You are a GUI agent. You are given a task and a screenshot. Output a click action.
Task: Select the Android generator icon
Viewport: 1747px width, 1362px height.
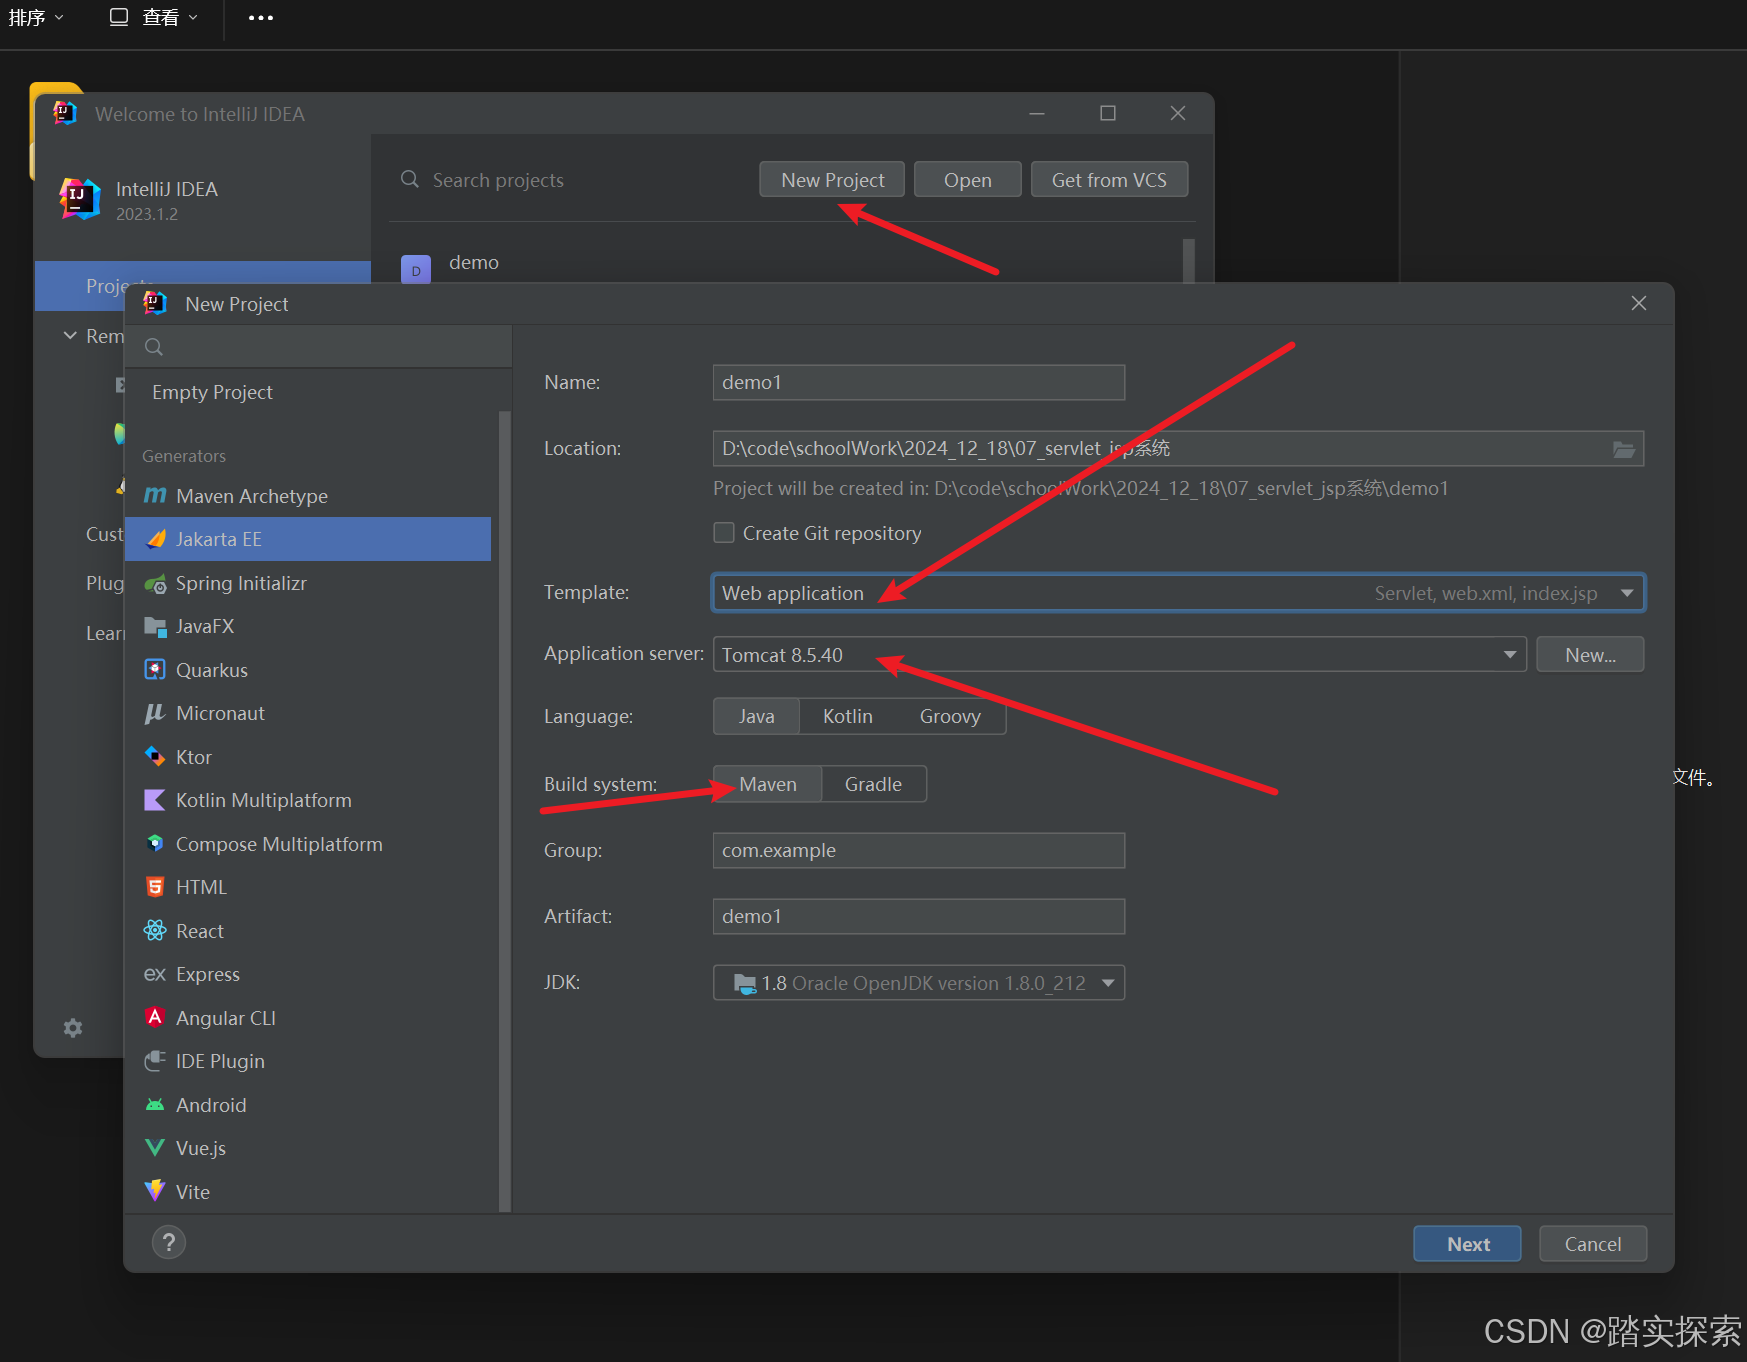click(x=155, y=1105)
